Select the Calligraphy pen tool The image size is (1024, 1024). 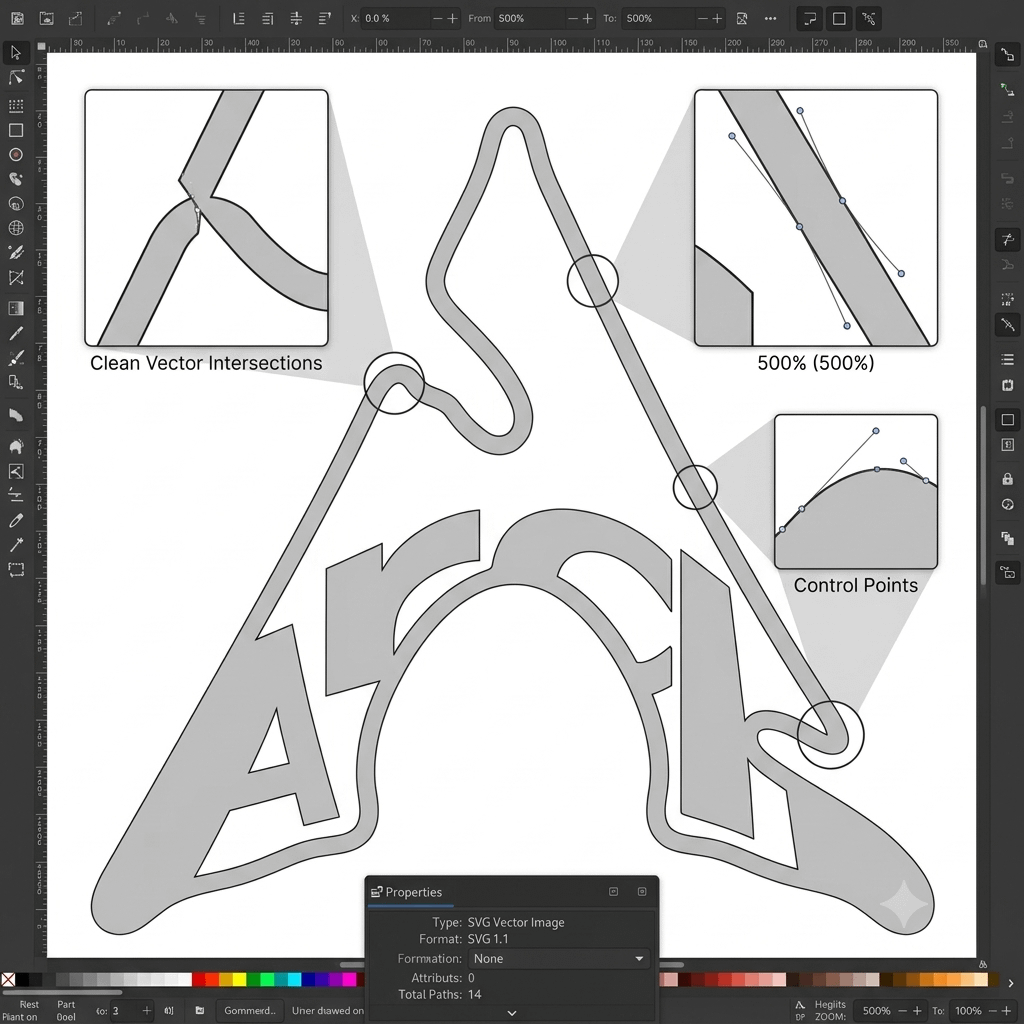[16, 253]
